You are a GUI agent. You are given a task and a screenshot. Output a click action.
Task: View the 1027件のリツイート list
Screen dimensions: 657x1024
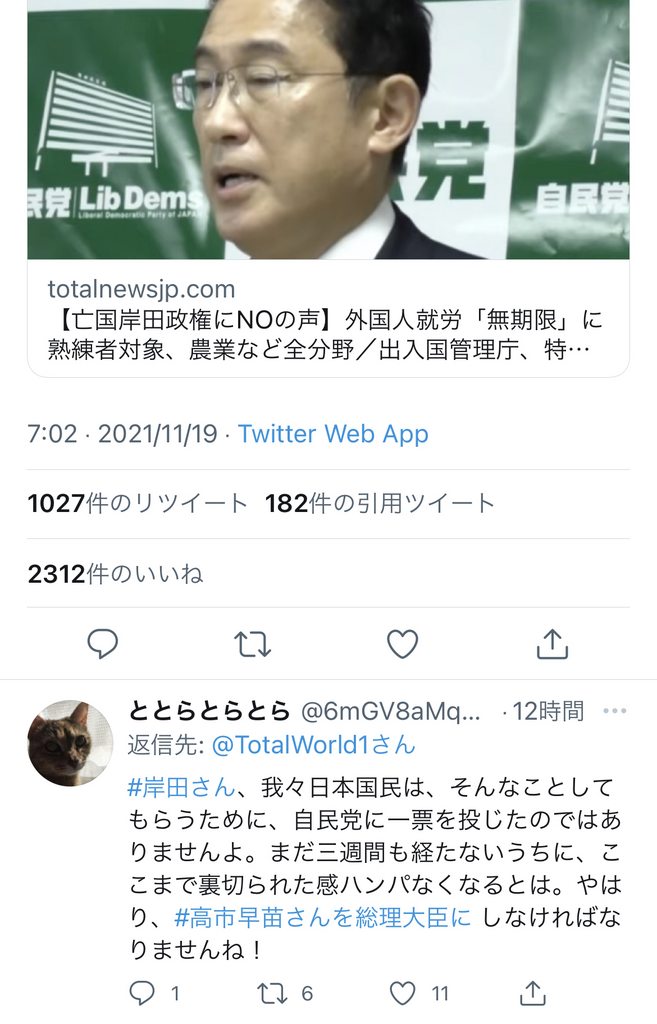[137, 504]
